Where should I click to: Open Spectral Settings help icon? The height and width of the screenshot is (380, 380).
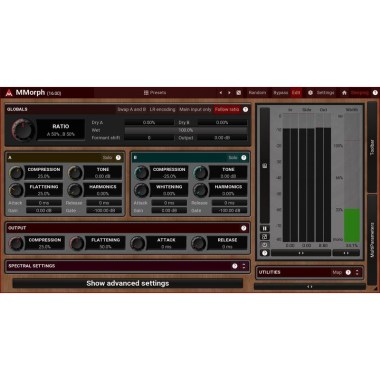point(235,266)
